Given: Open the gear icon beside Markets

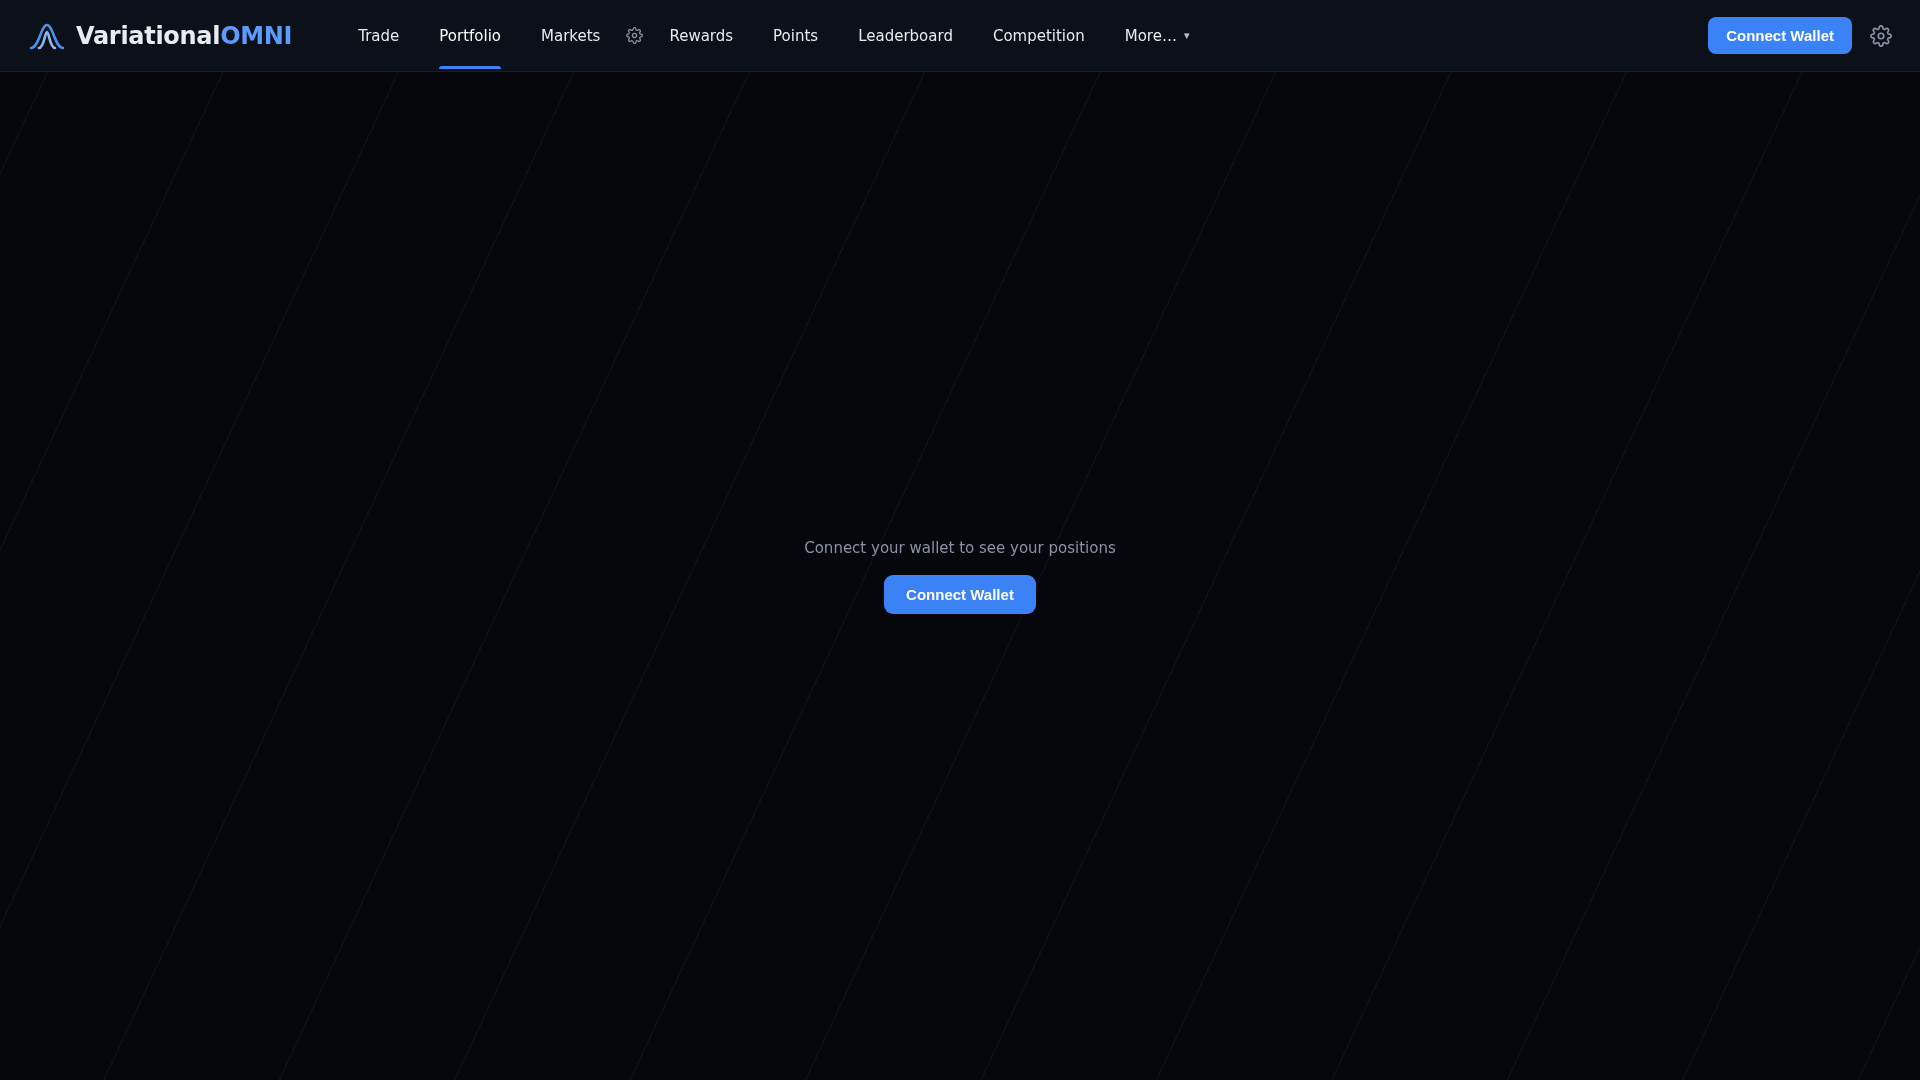Looking at the screenshot, I should point(634,36).
